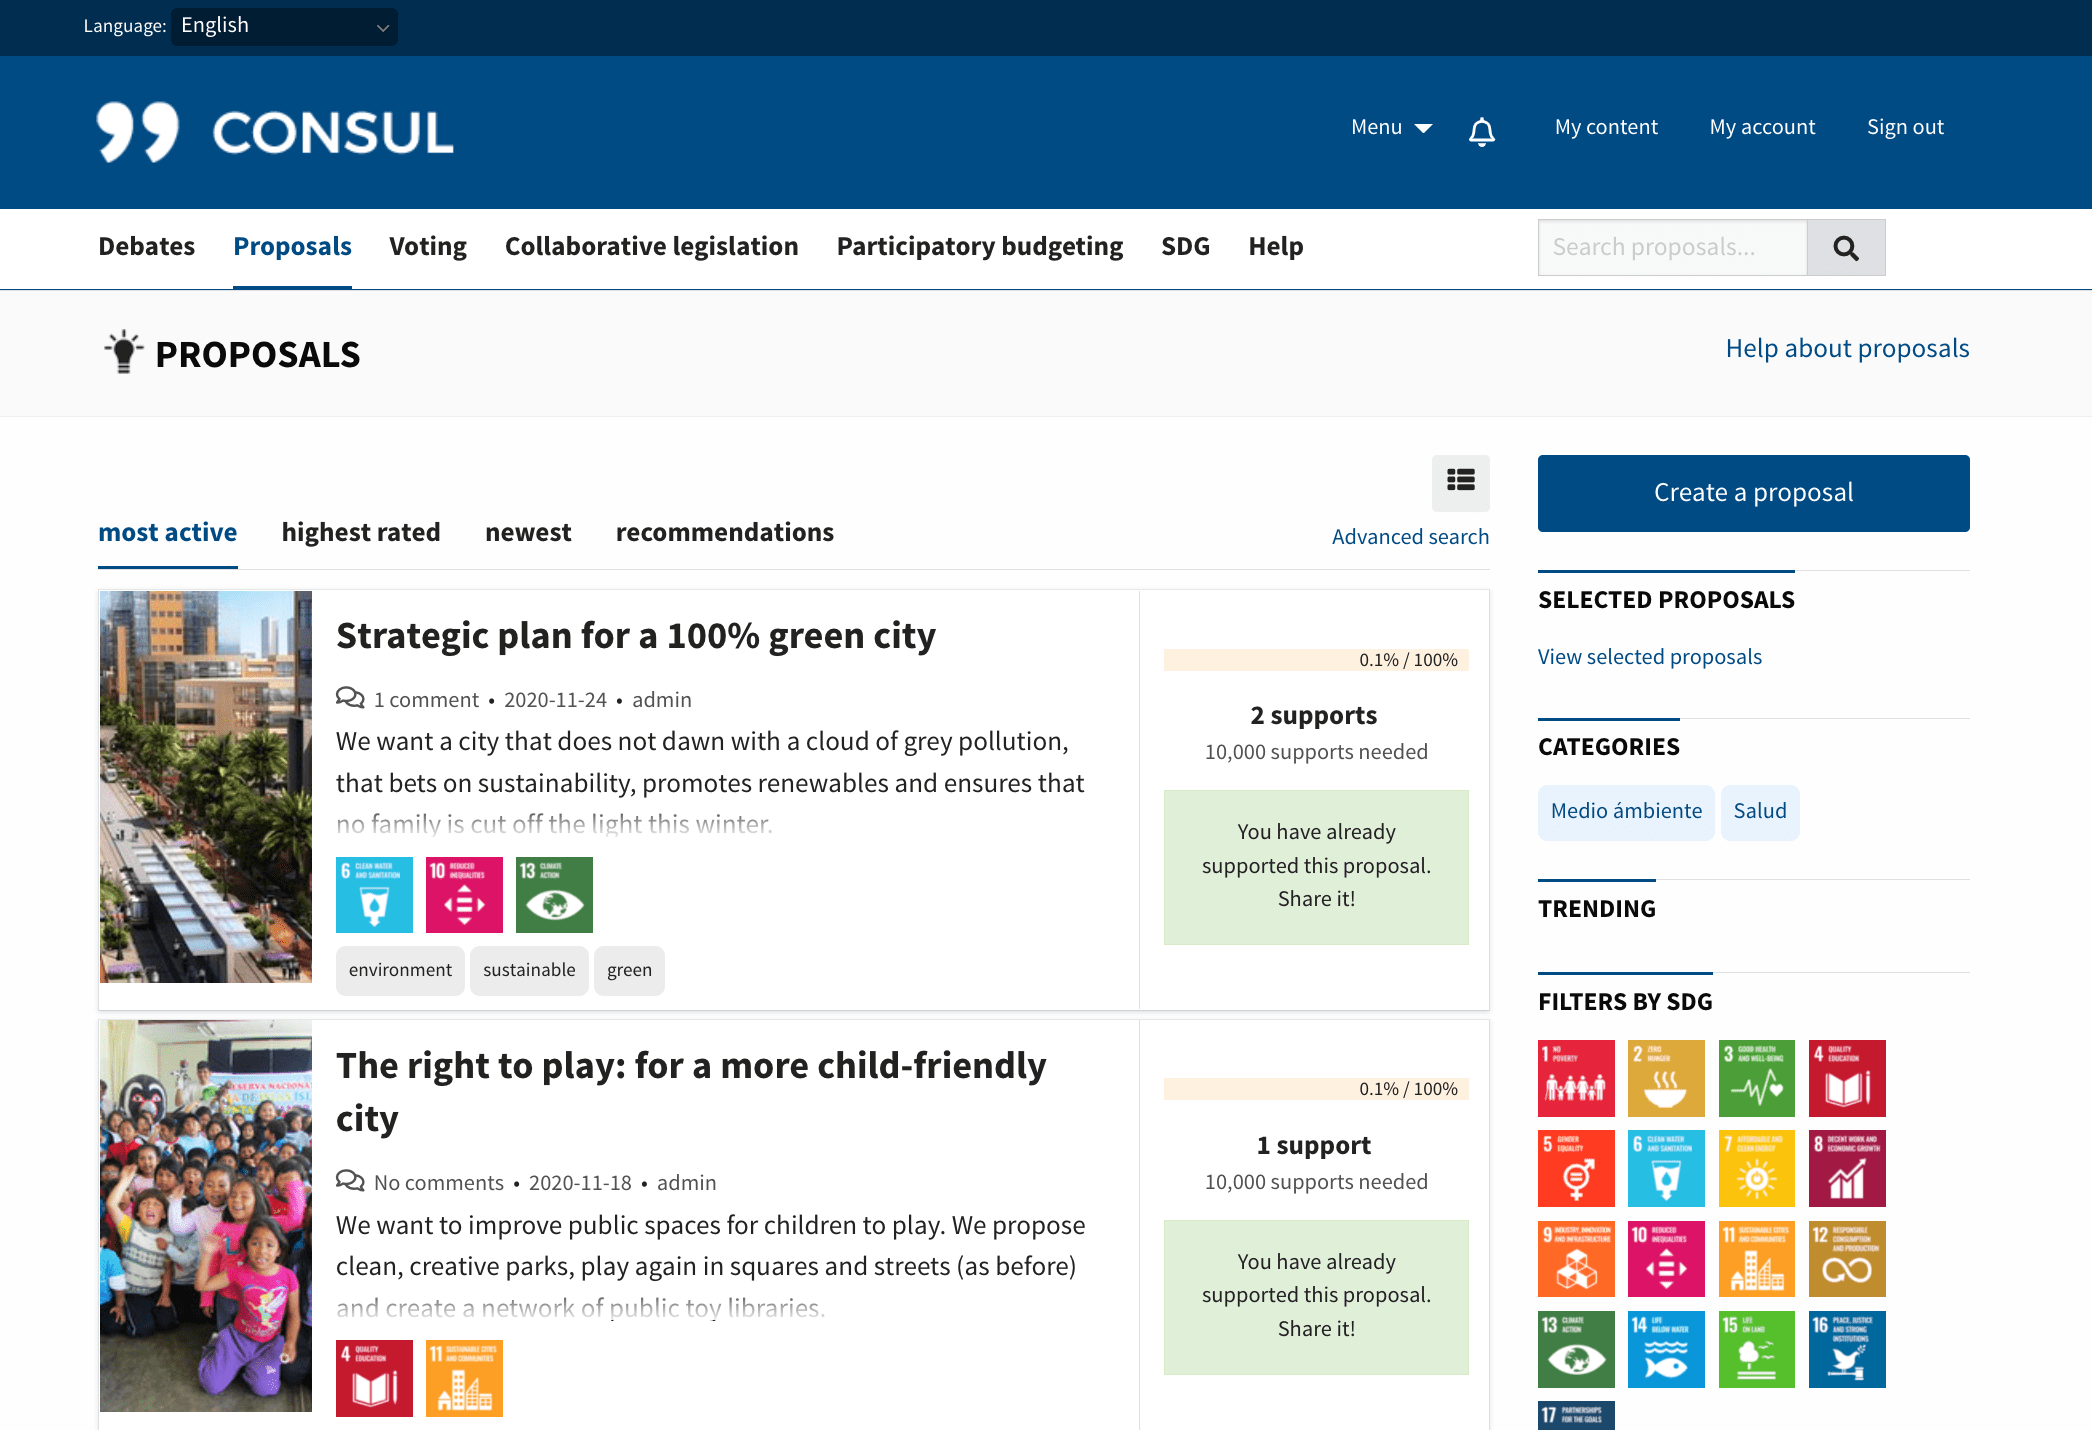Filter by SDG 14 Life Below Water icon
Viewport: 2092px width, 1430px height.
[1666, 1349]
